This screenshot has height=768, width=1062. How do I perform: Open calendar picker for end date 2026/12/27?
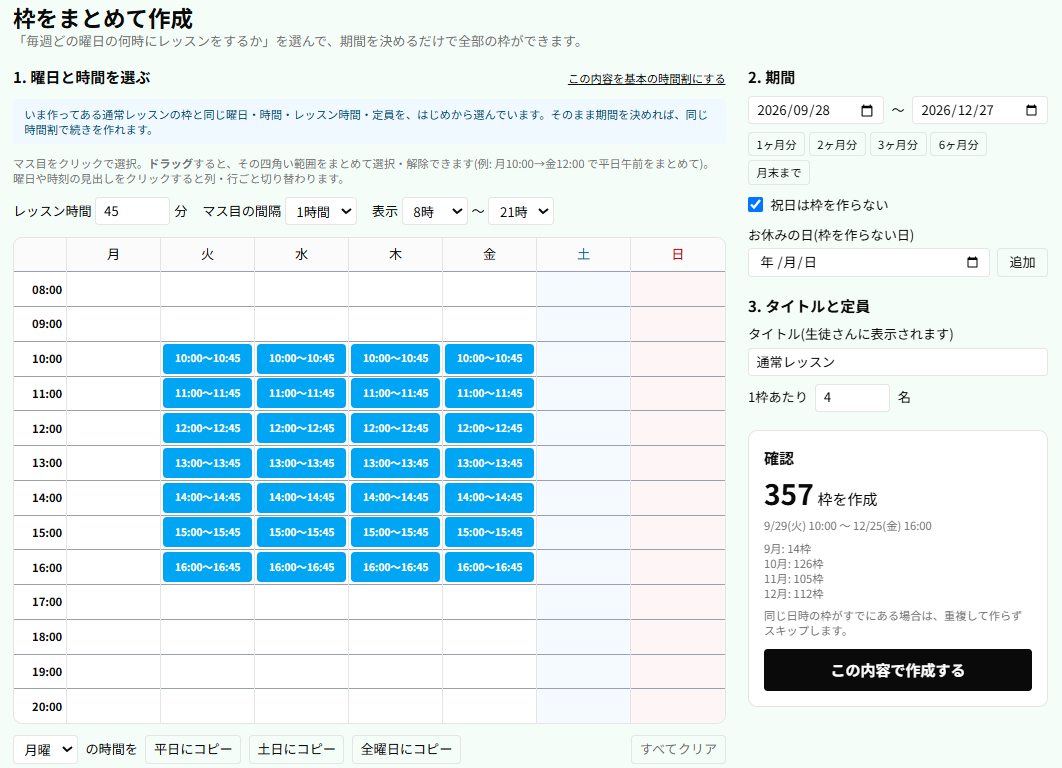[x=1032, y=110]
